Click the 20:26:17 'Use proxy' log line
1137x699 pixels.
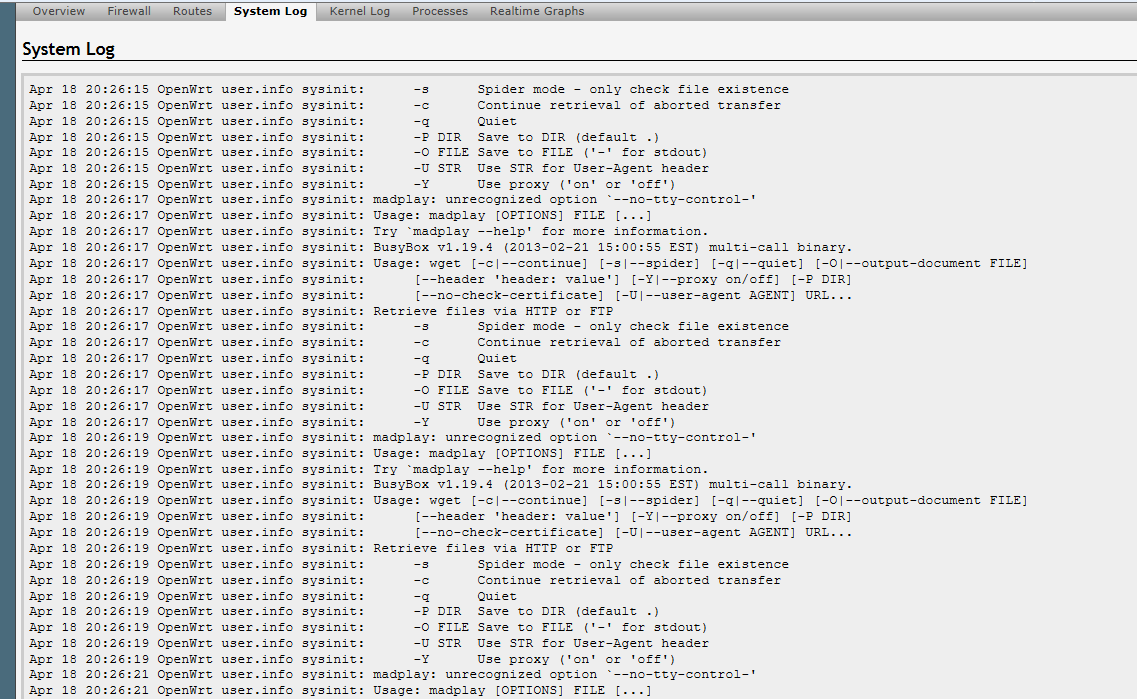[x=352, y=422]
